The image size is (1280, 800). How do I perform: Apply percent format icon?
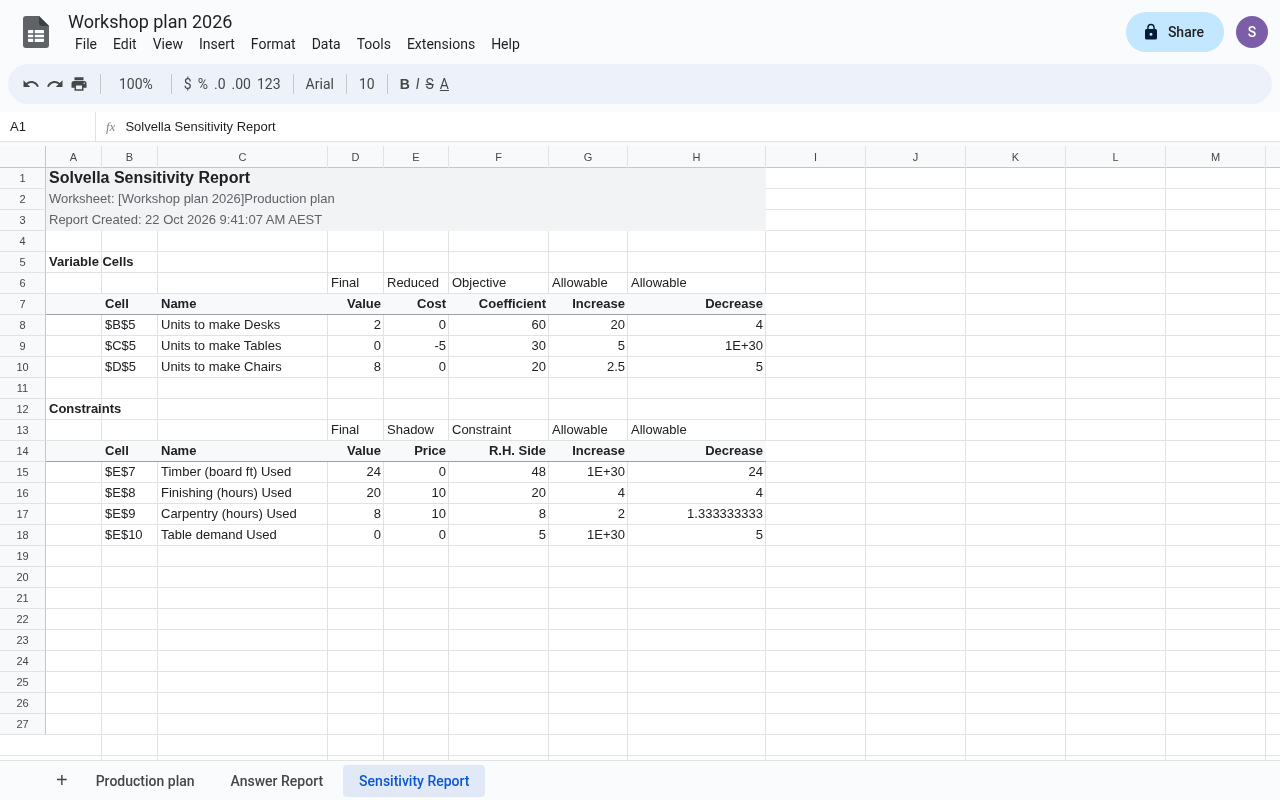click(x=203, y=84)
